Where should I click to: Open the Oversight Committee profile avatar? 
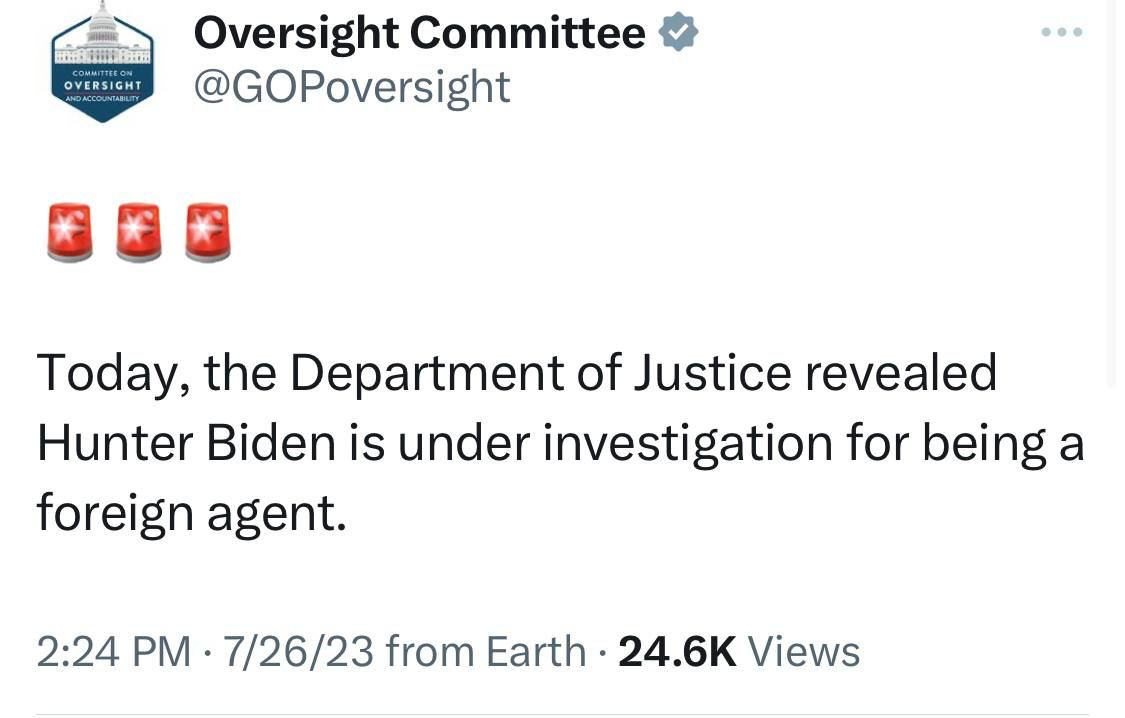103,62
